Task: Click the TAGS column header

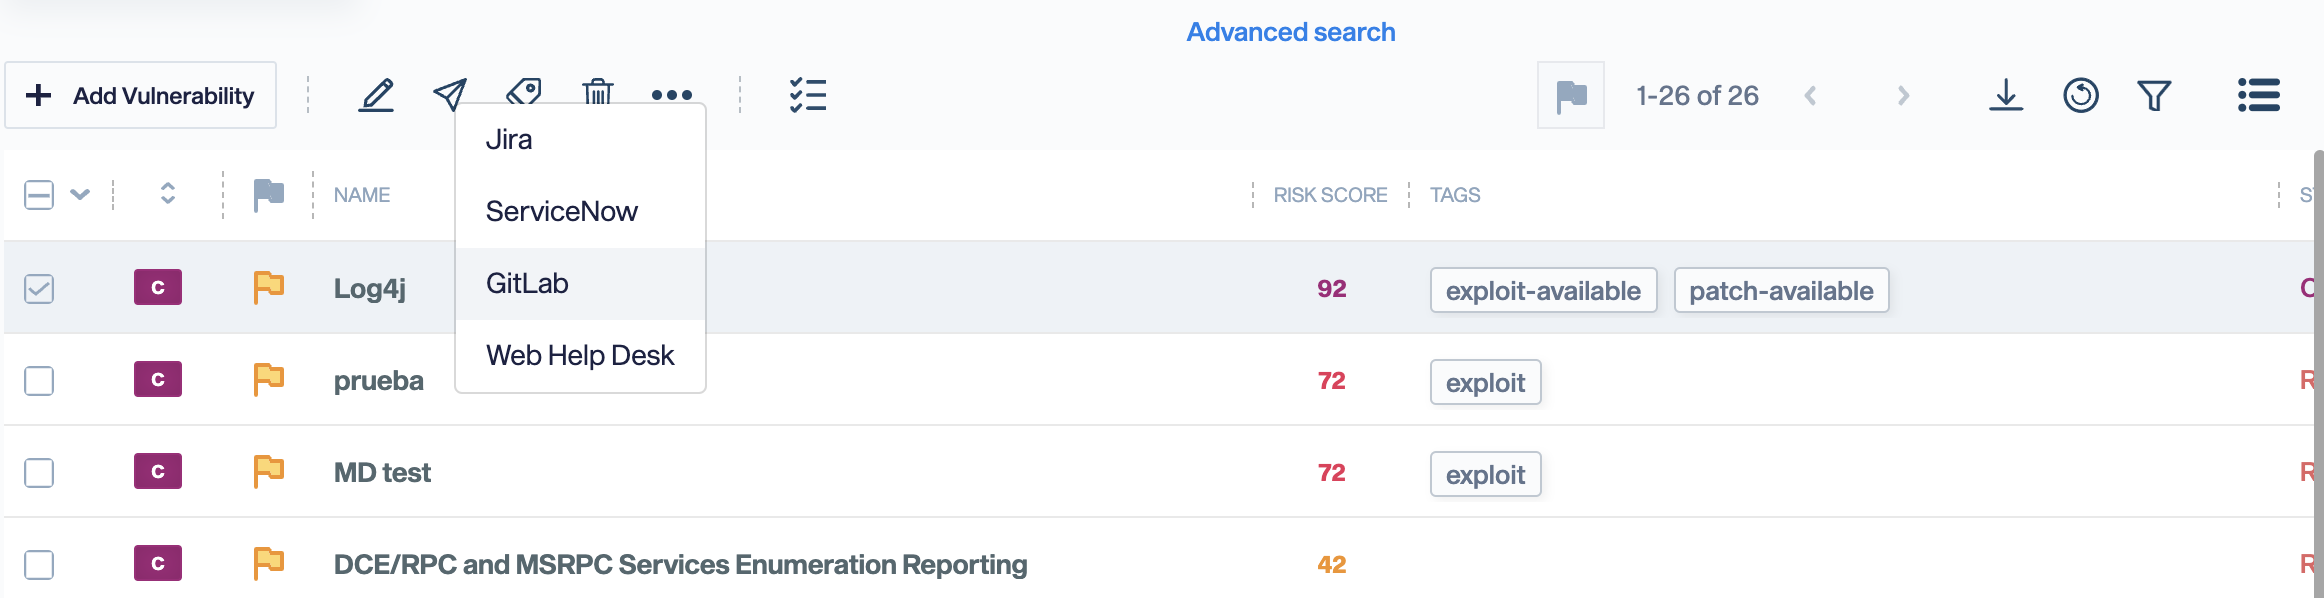Action: (x=1455, y=195)
